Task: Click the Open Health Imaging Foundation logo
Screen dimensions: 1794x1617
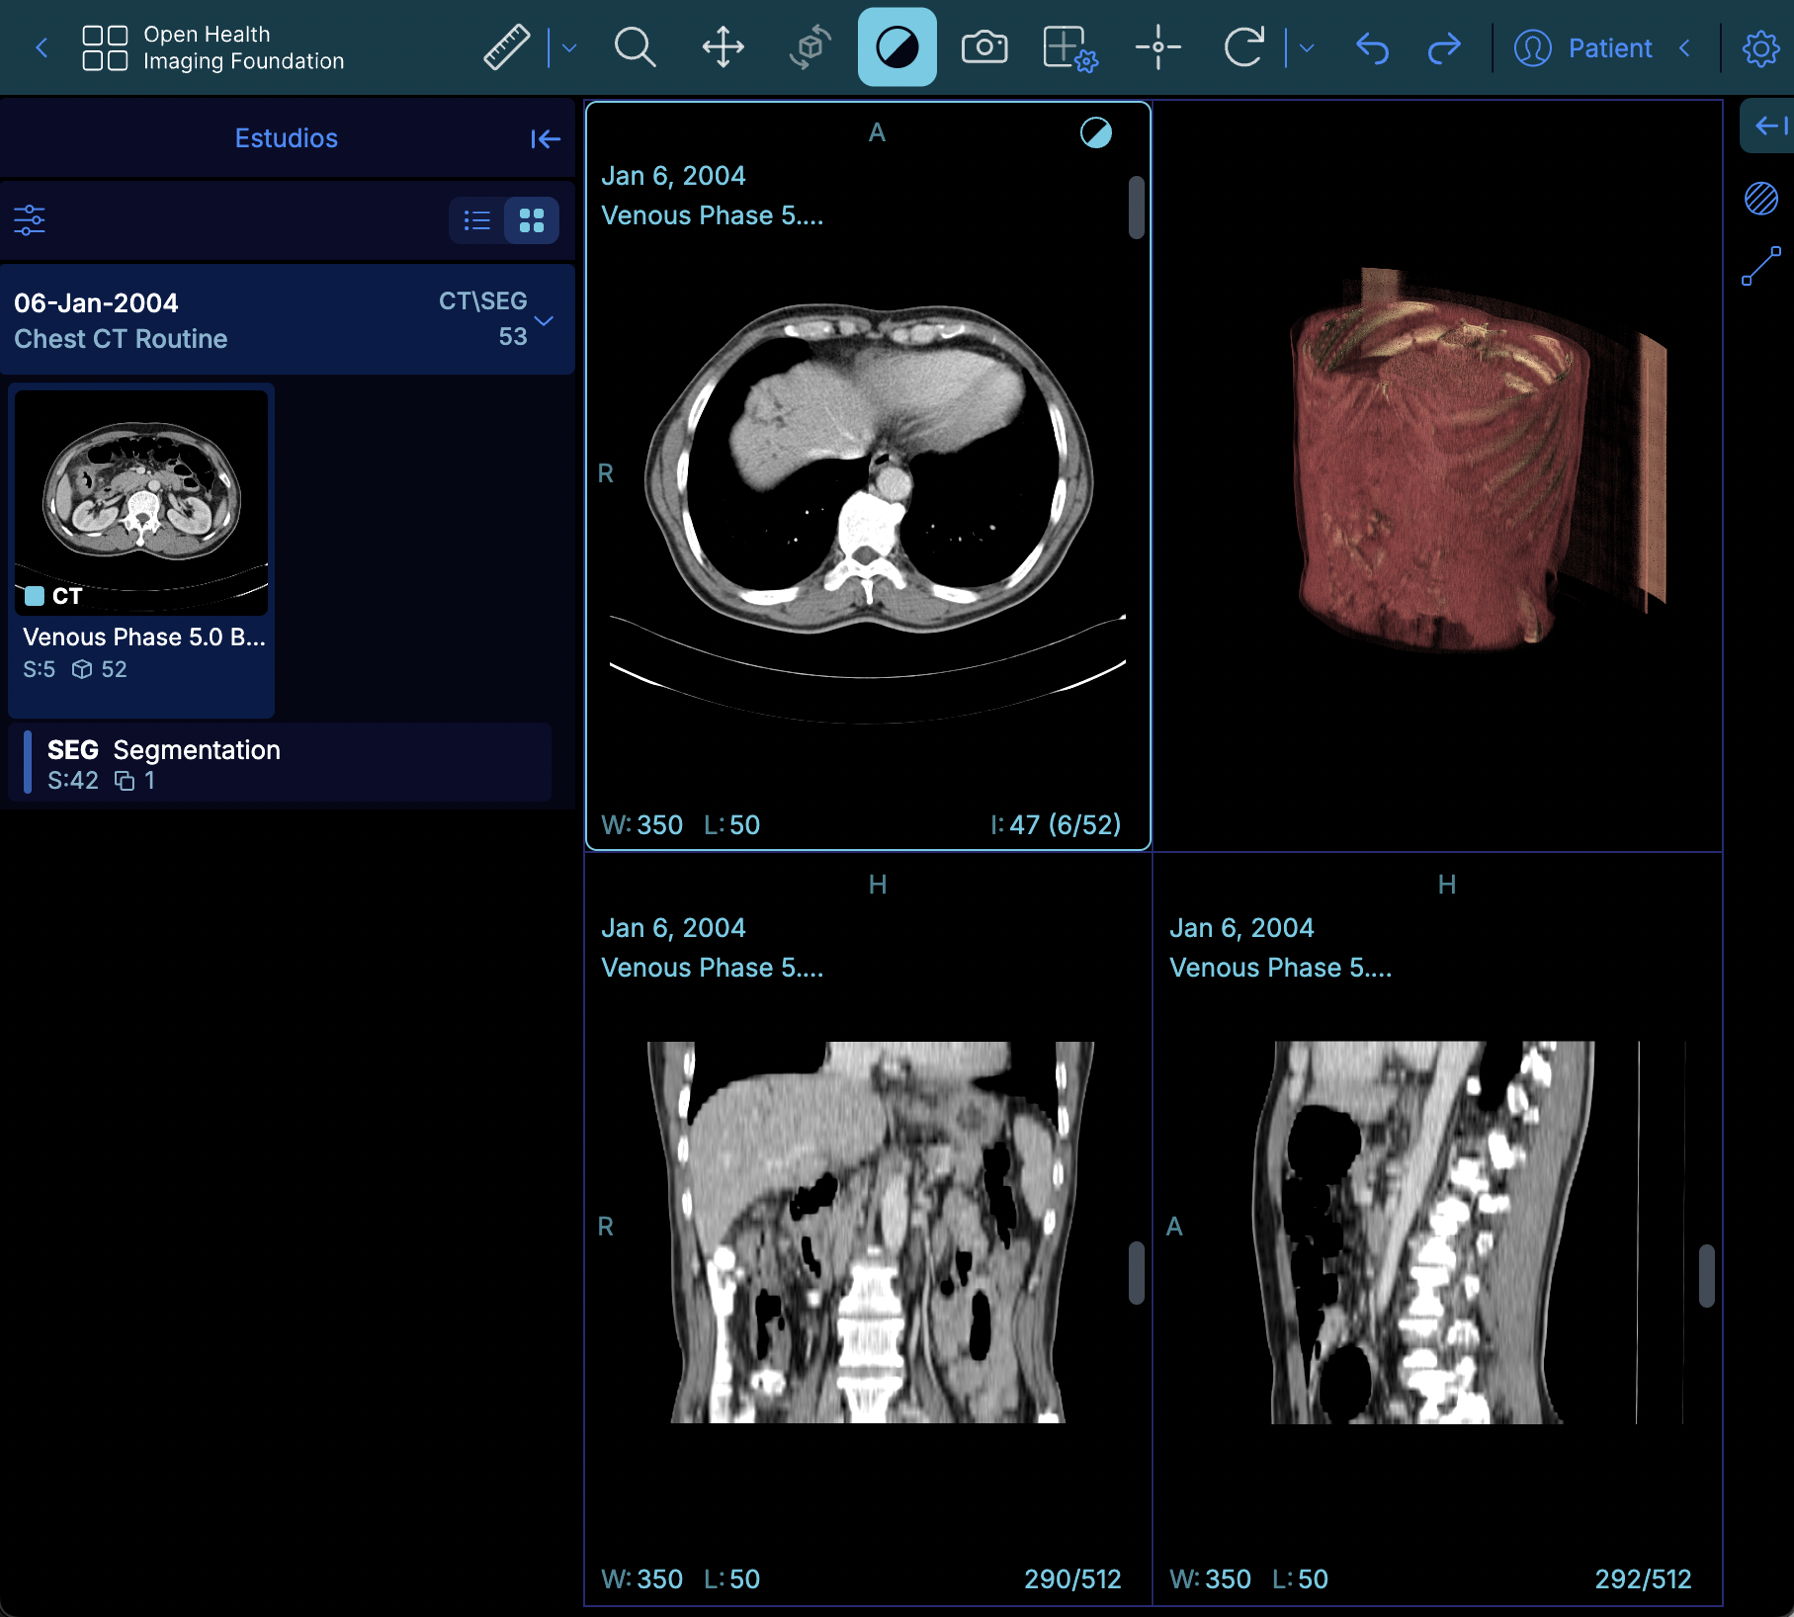Action: [213, 47]
